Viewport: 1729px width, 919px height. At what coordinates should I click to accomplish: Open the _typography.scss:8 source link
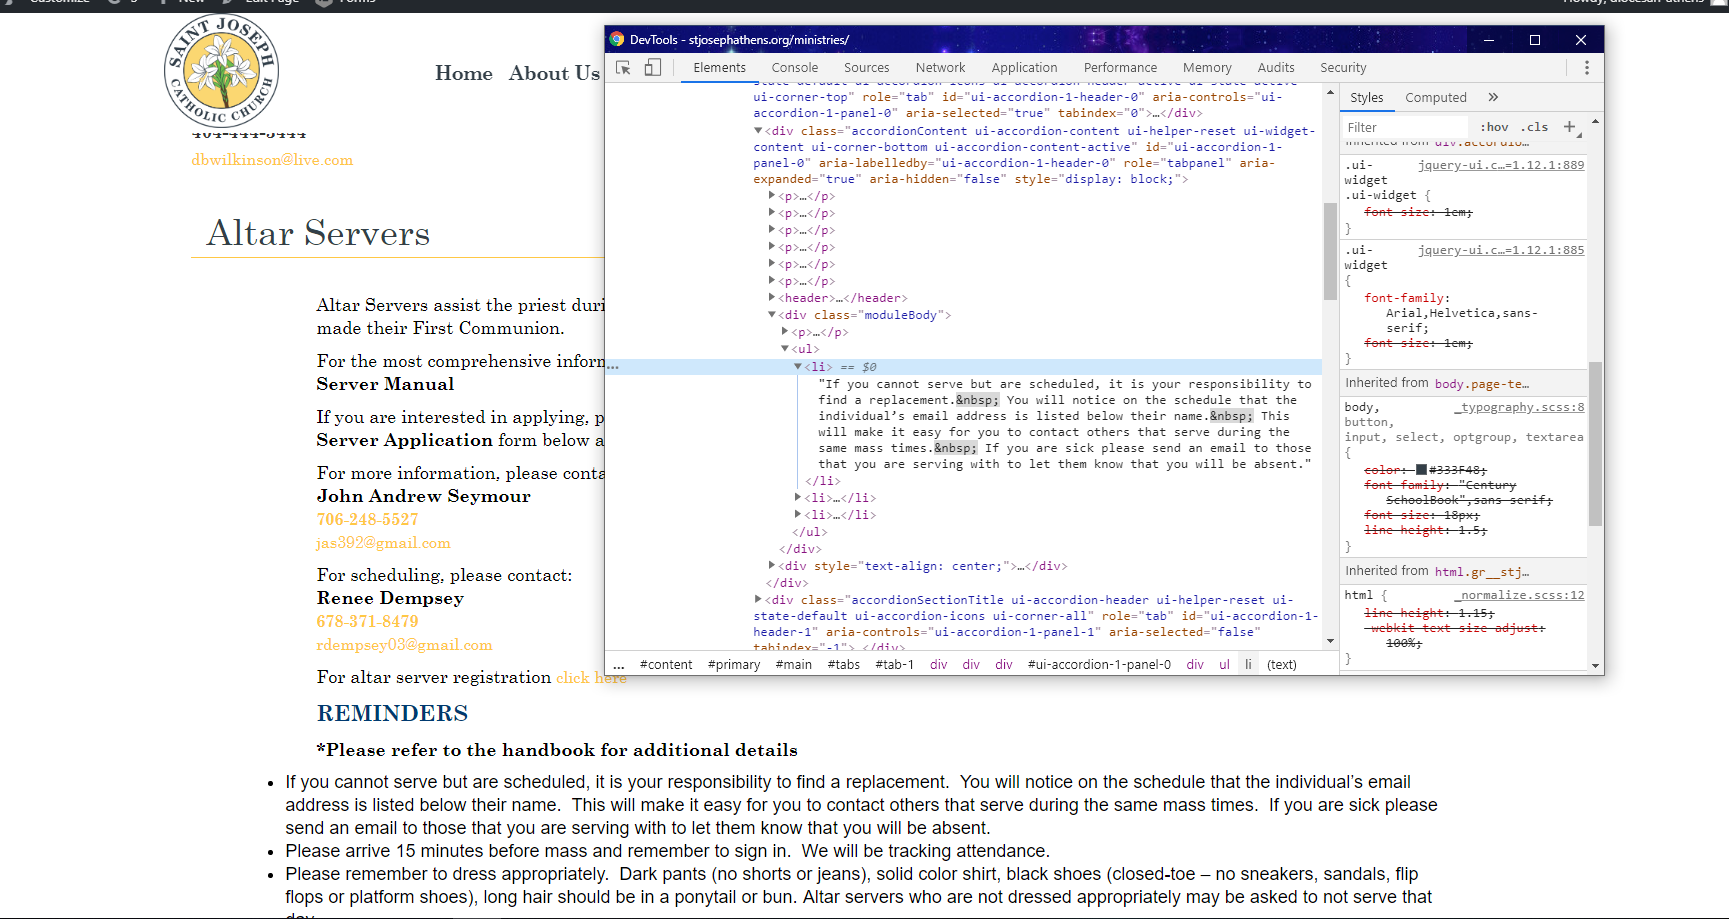pyautogui.click(x=1519, y=407)
